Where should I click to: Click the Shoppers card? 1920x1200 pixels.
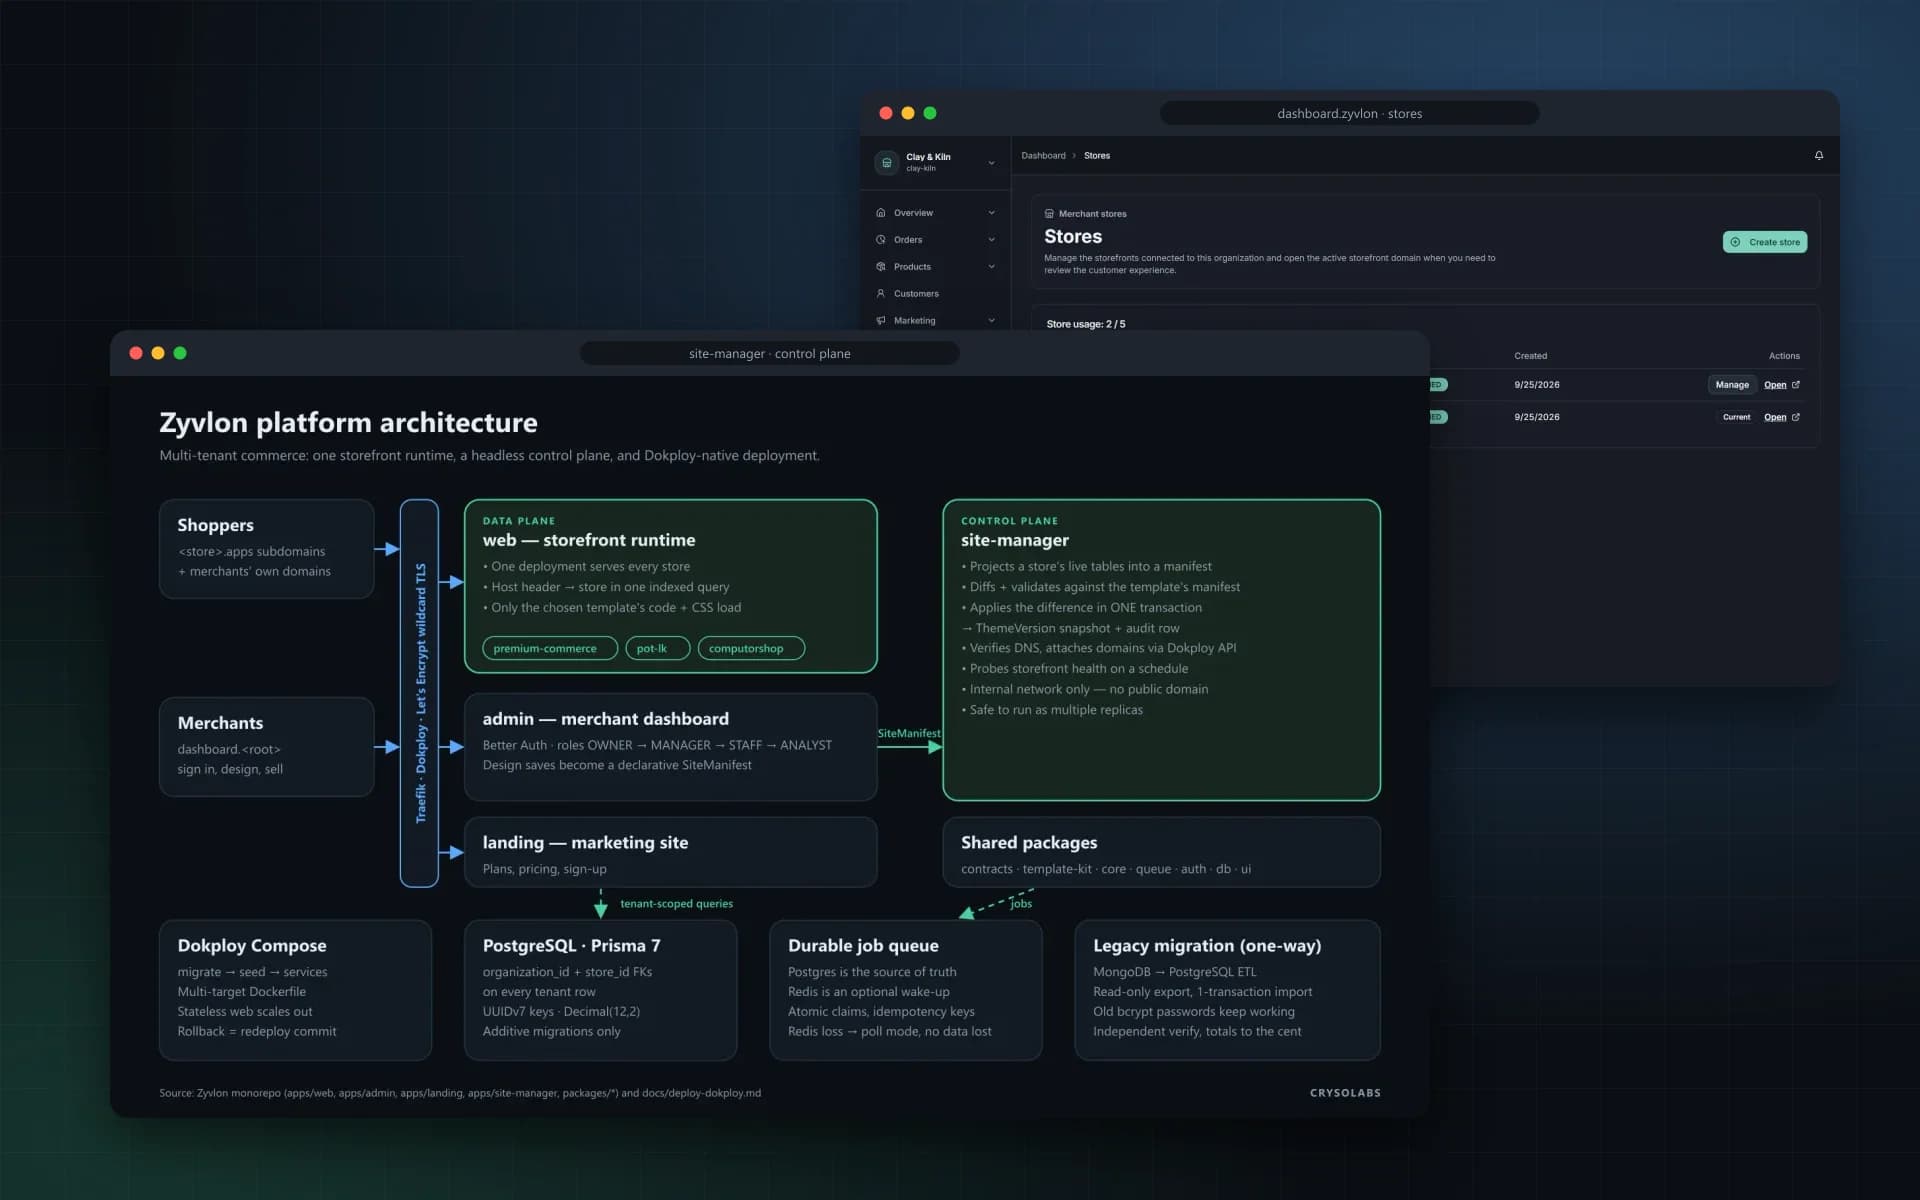(x=267, y=549)
